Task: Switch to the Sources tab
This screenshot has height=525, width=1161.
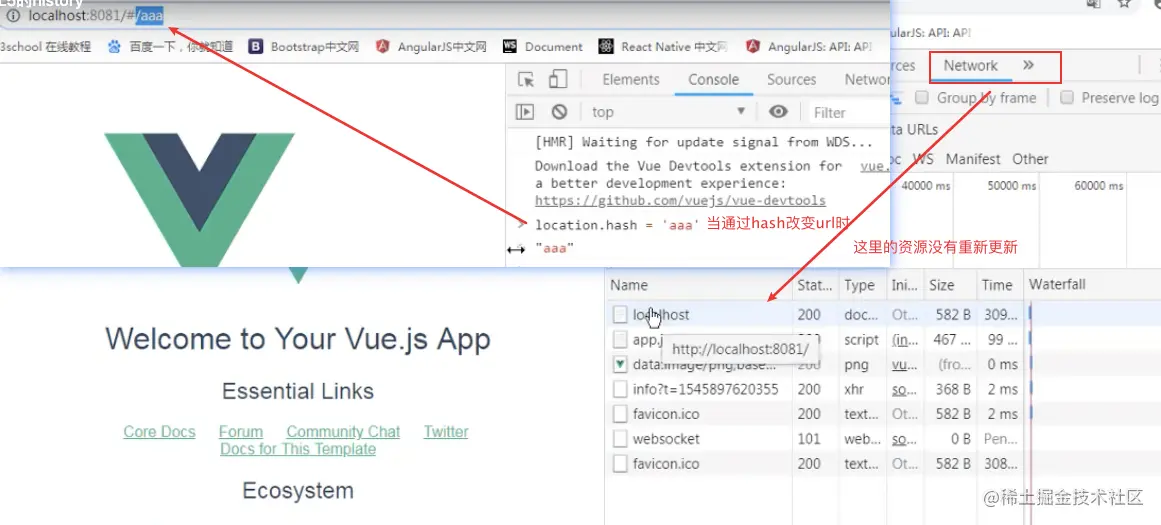Action: coord(792,79)
